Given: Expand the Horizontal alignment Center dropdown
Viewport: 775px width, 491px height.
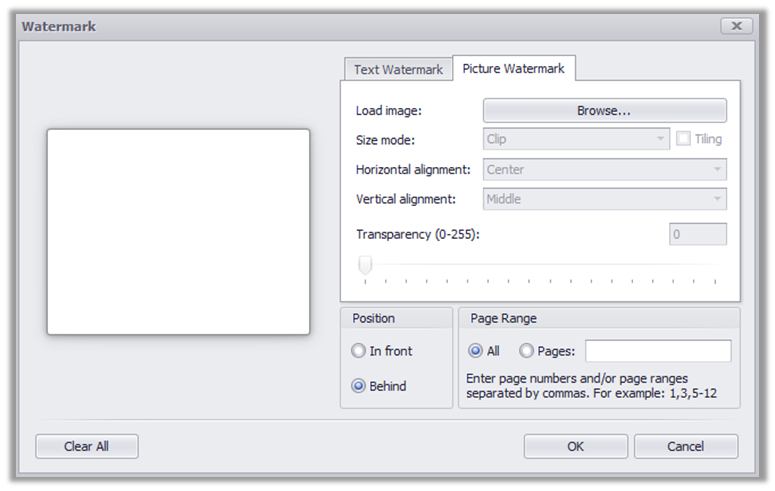Looking at the screenshot, I should click(604, 170).
